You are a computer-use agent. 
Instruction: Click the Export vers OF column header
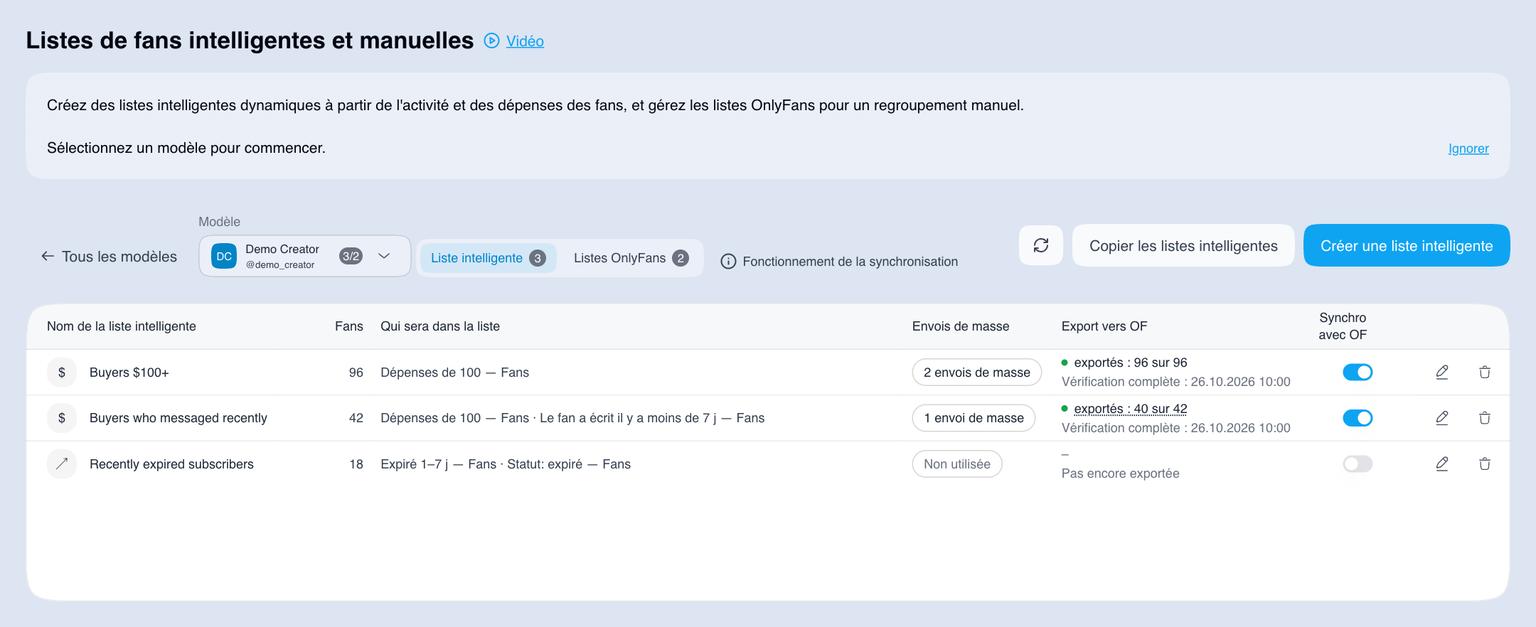[x=1104, y=326]
